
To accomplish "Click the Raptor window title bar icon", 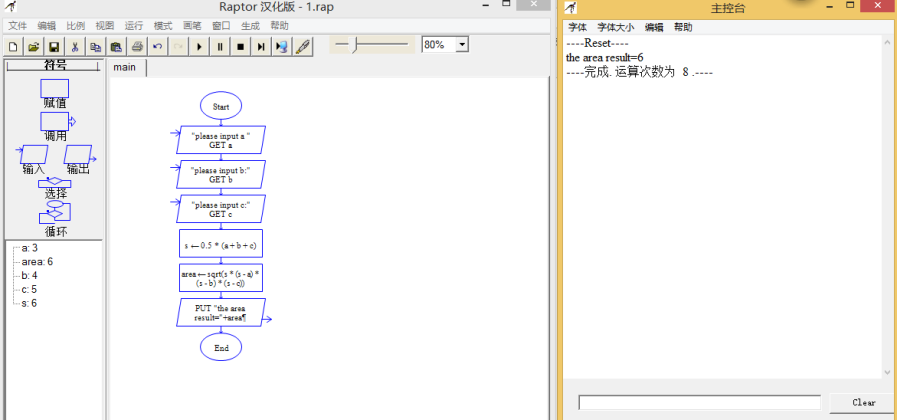I will point(10,7).
